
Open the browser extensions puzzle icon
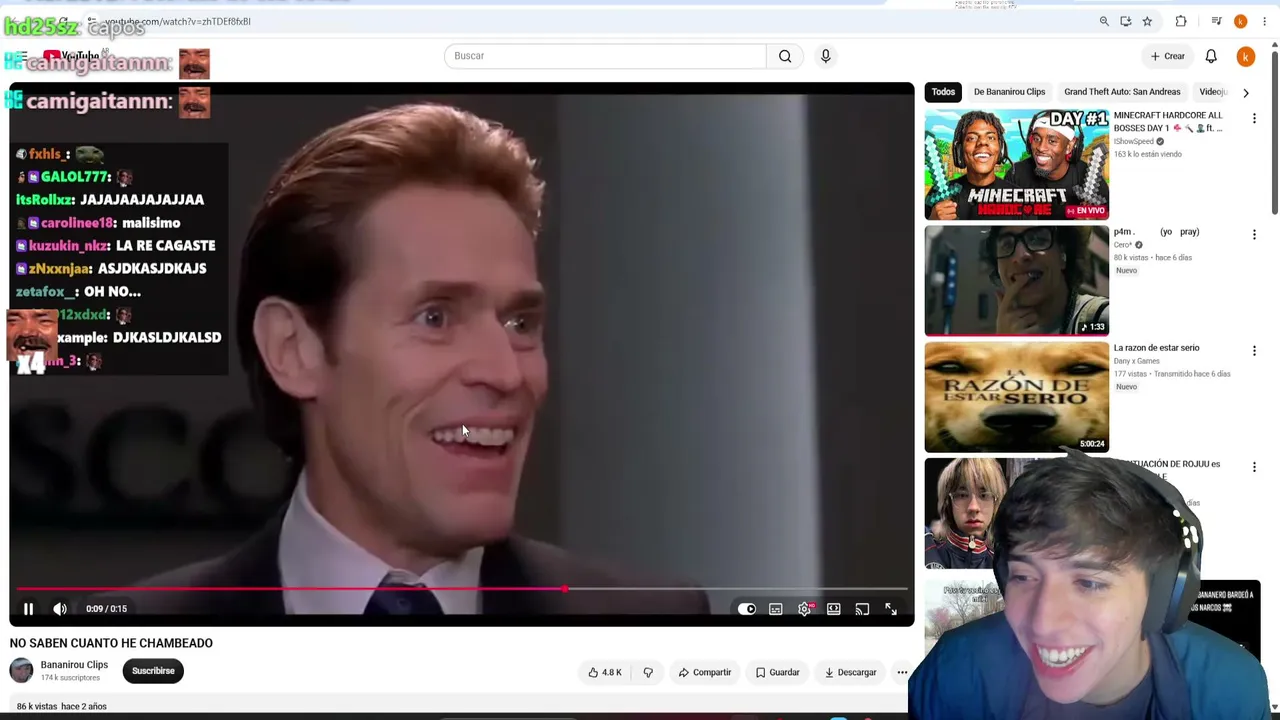(1181, 21)
